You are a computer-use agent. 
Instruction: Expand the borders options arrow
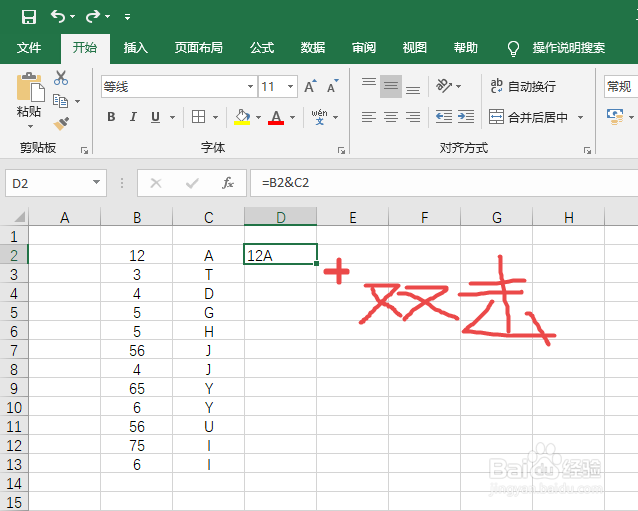coord(216,118)
